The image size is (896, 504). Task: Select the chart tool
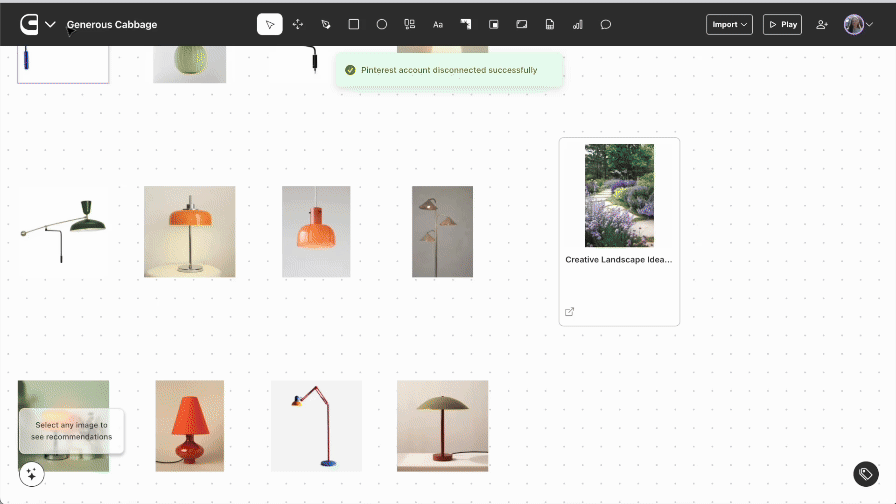click(x=578, y=24)
